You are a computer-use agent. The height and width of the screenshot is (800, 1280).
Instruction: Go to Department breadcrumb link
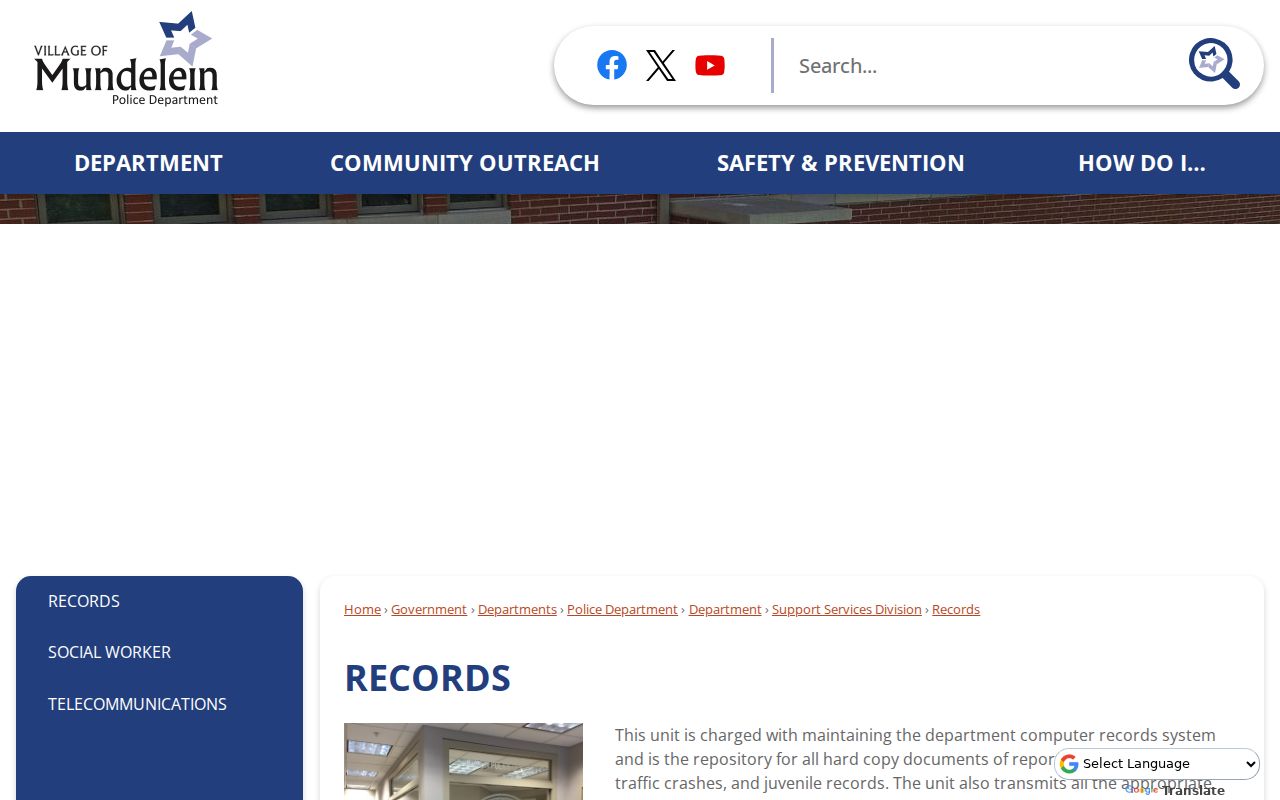[725, 609]
